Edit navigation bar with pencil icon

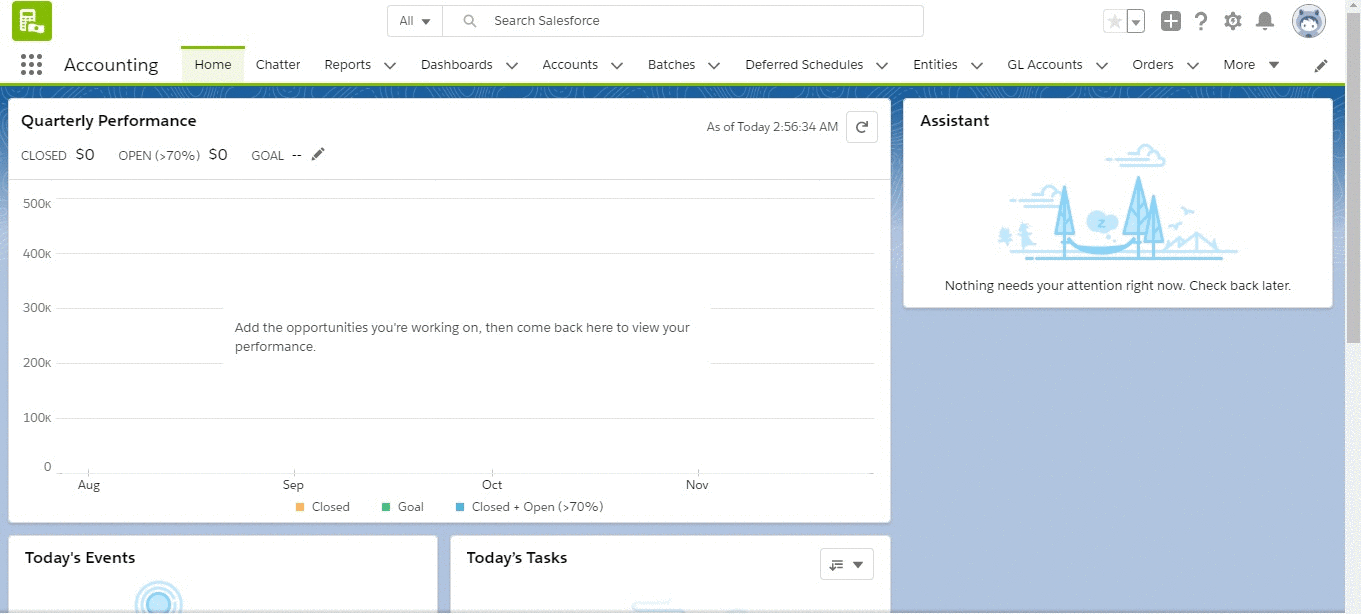(x=1321, y=65)
